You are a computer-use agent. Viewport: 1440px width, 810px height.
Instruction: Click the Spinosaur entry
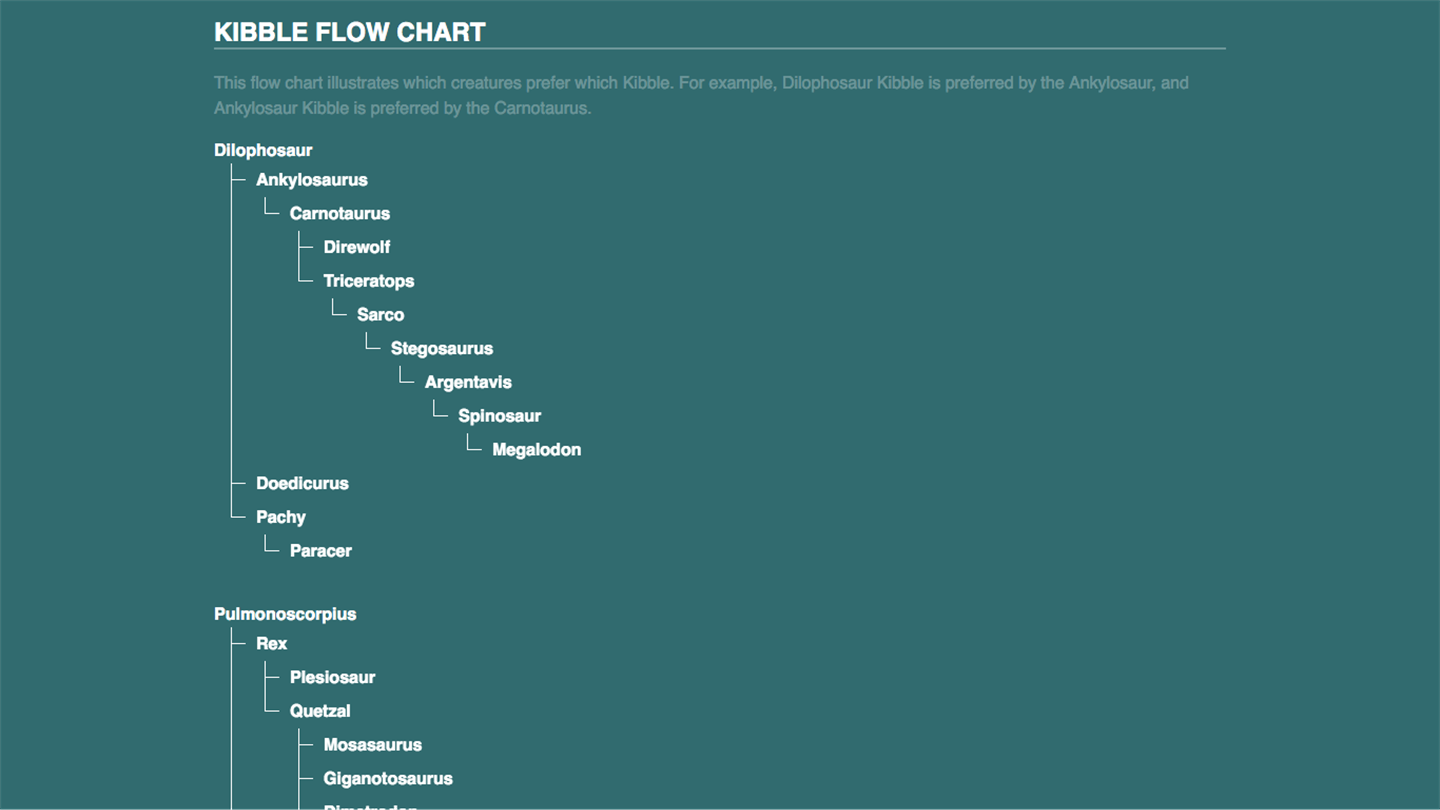499,416
